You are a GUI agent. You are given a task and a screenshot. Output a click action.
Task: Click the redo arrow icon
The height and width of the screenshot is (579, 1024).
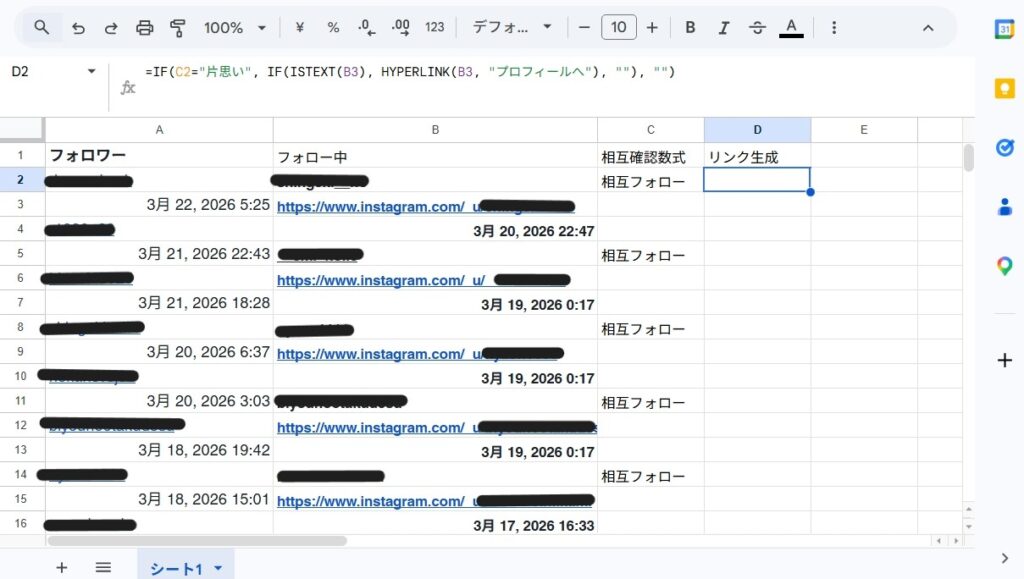pos(111,28)
